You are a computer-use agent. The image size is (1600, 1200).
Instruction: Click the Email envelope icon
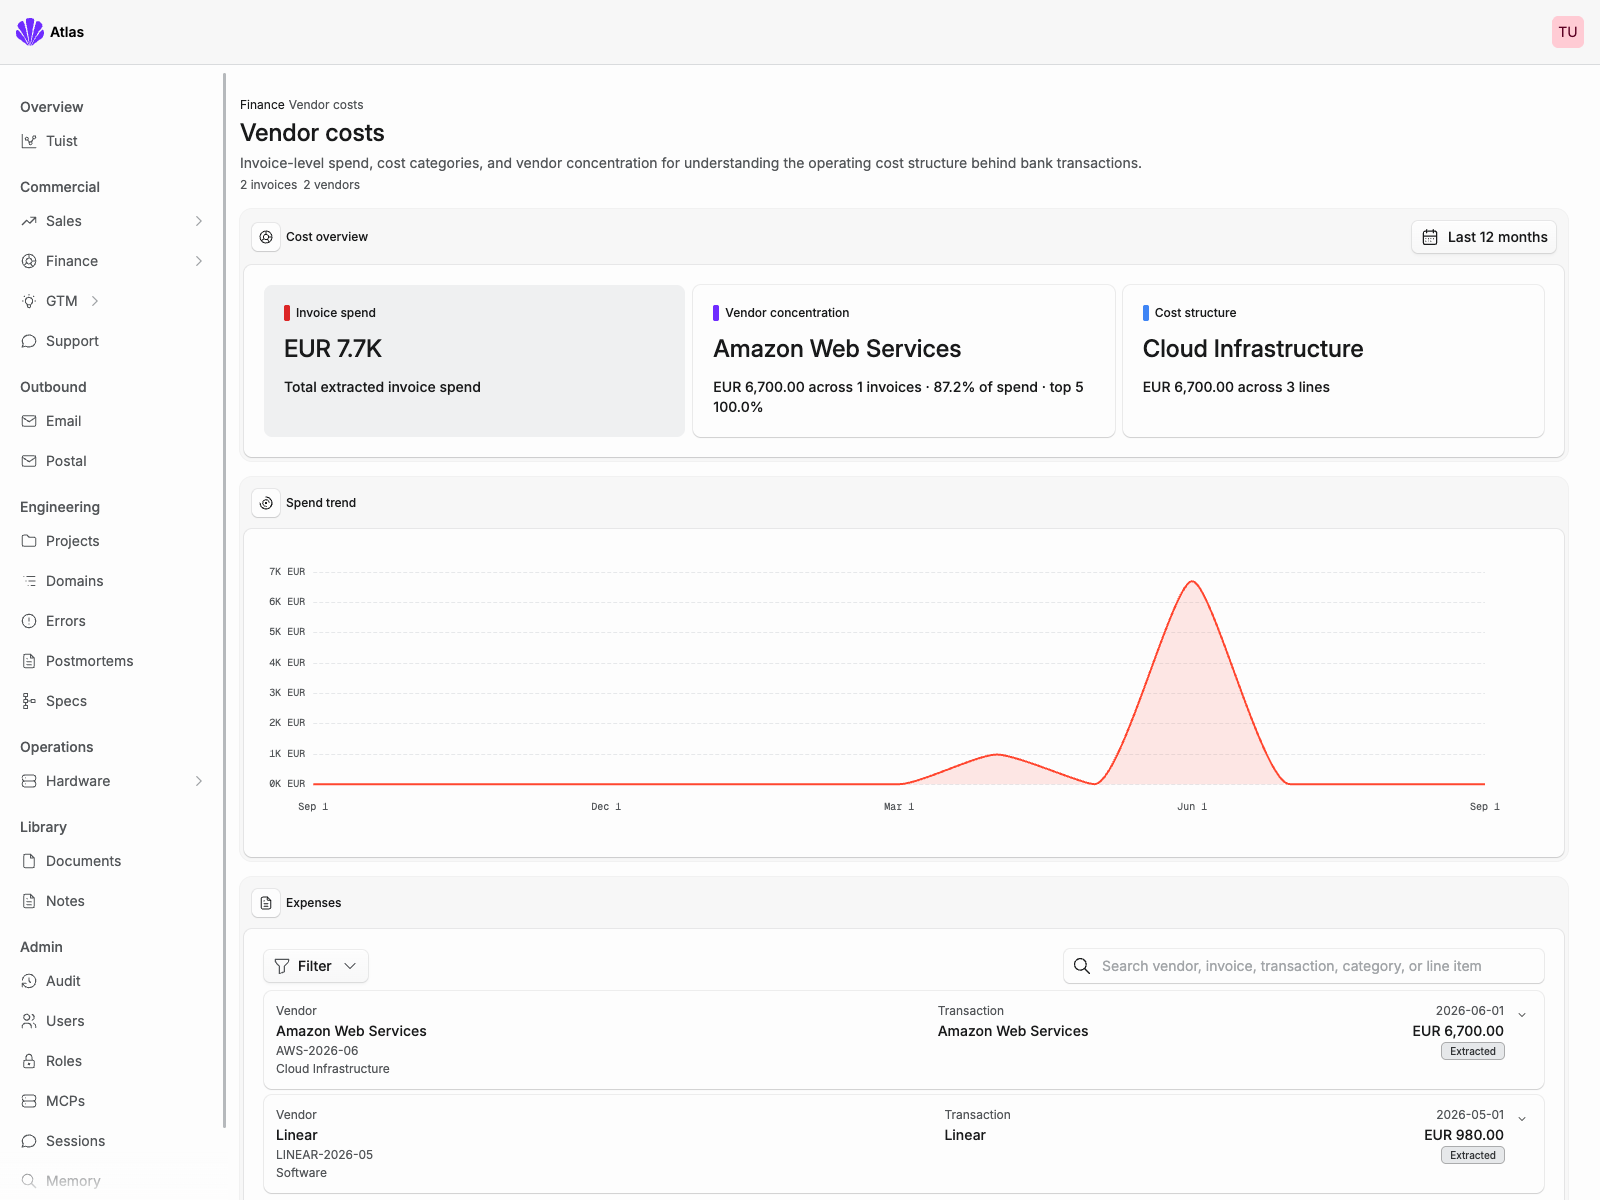click(29, 421)
